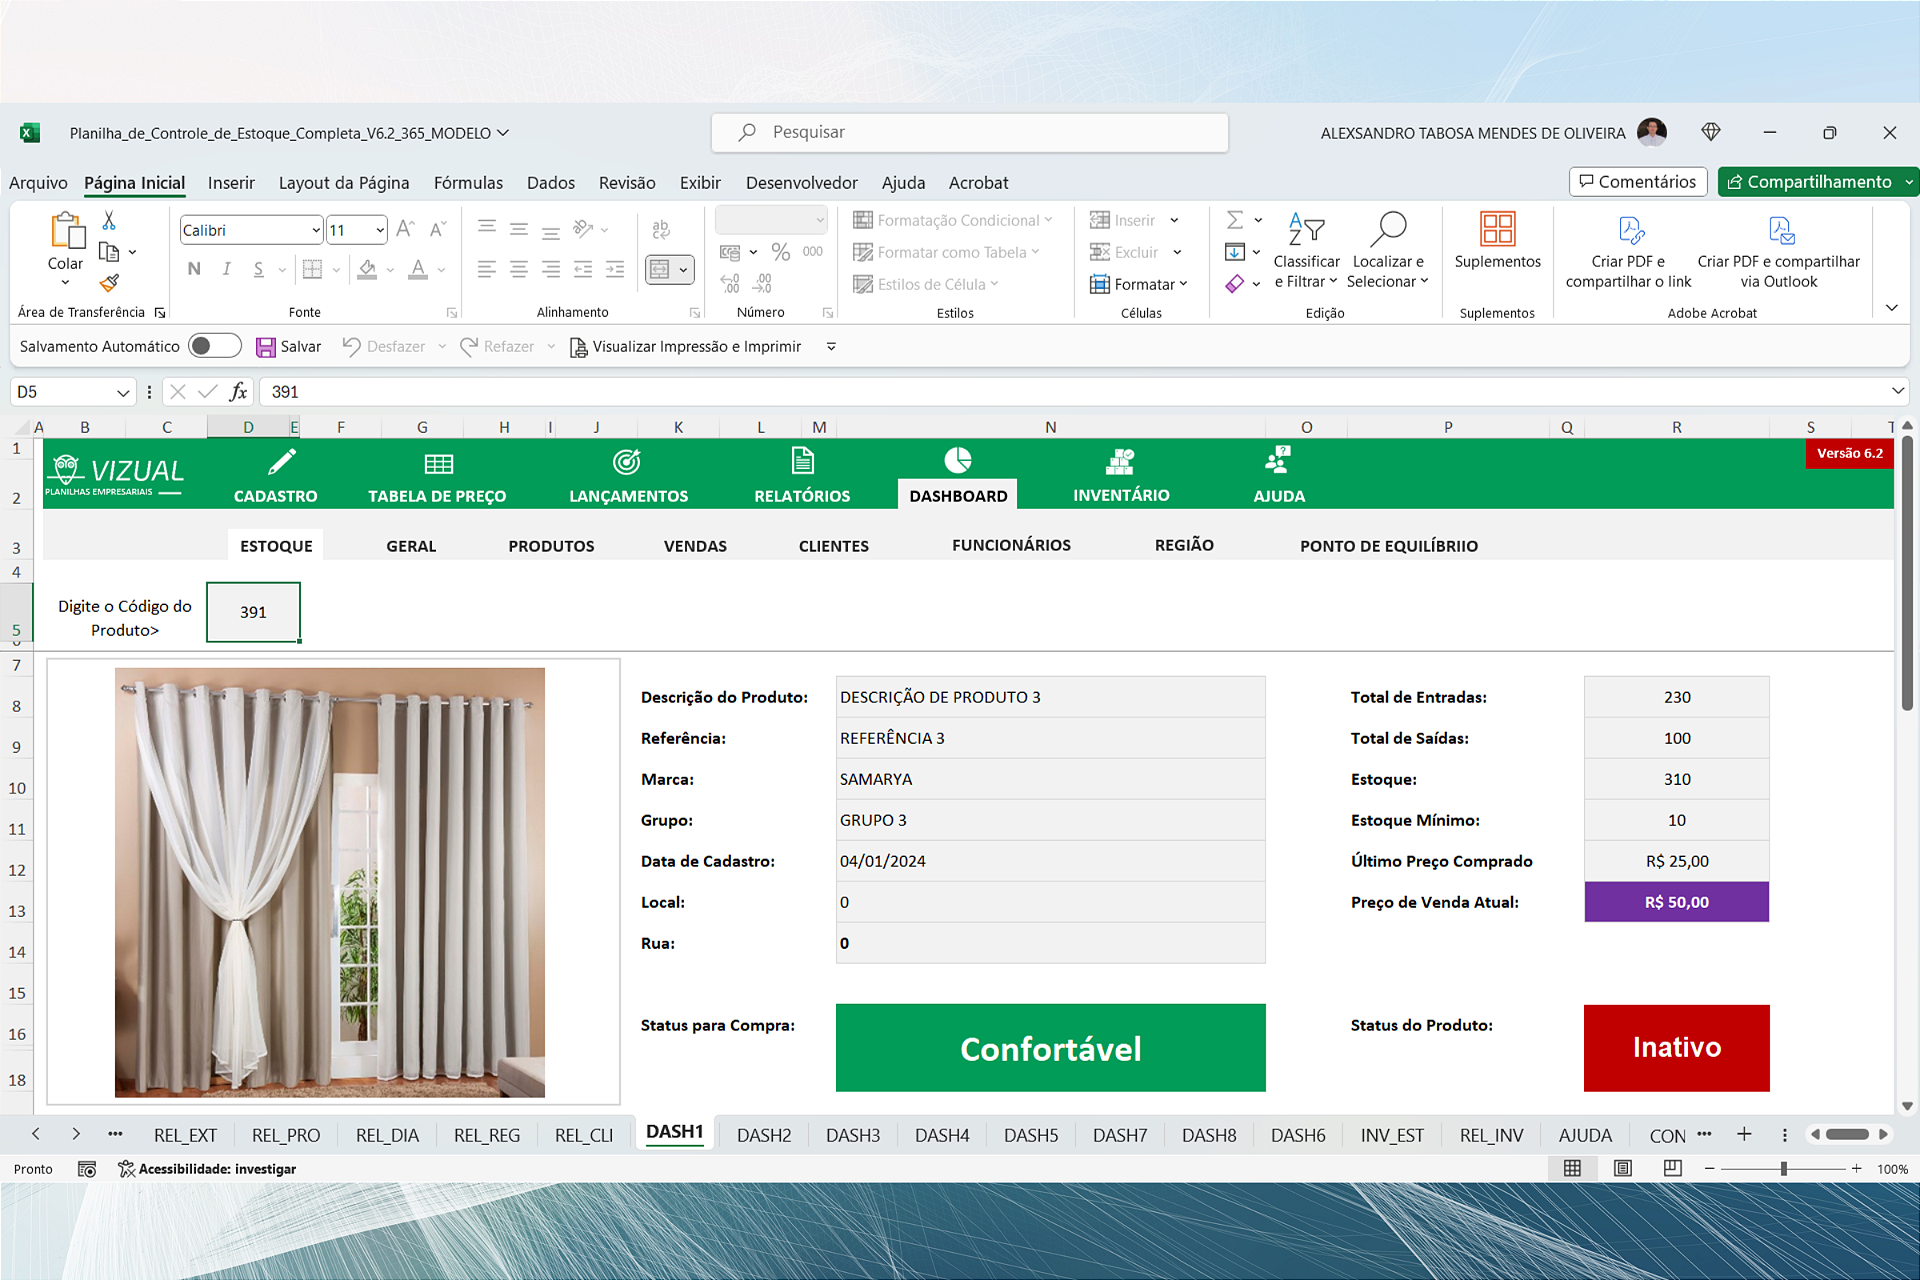Image resolution: width=1920 pixels, height=1280 pixels.
Task: Switch to the DASH2 sheet tab
Action: (x=763, y=1134)
